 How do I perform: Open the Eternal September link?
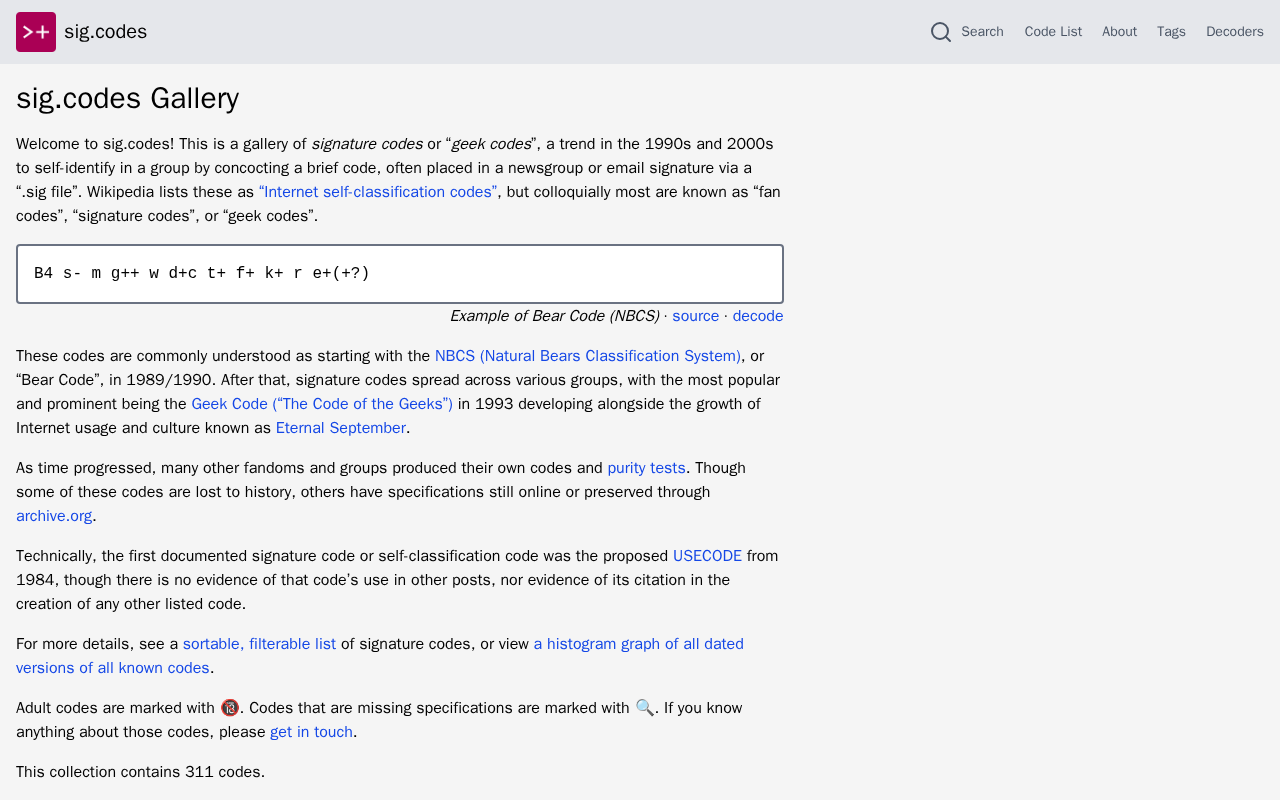click(x=341, y=428)
